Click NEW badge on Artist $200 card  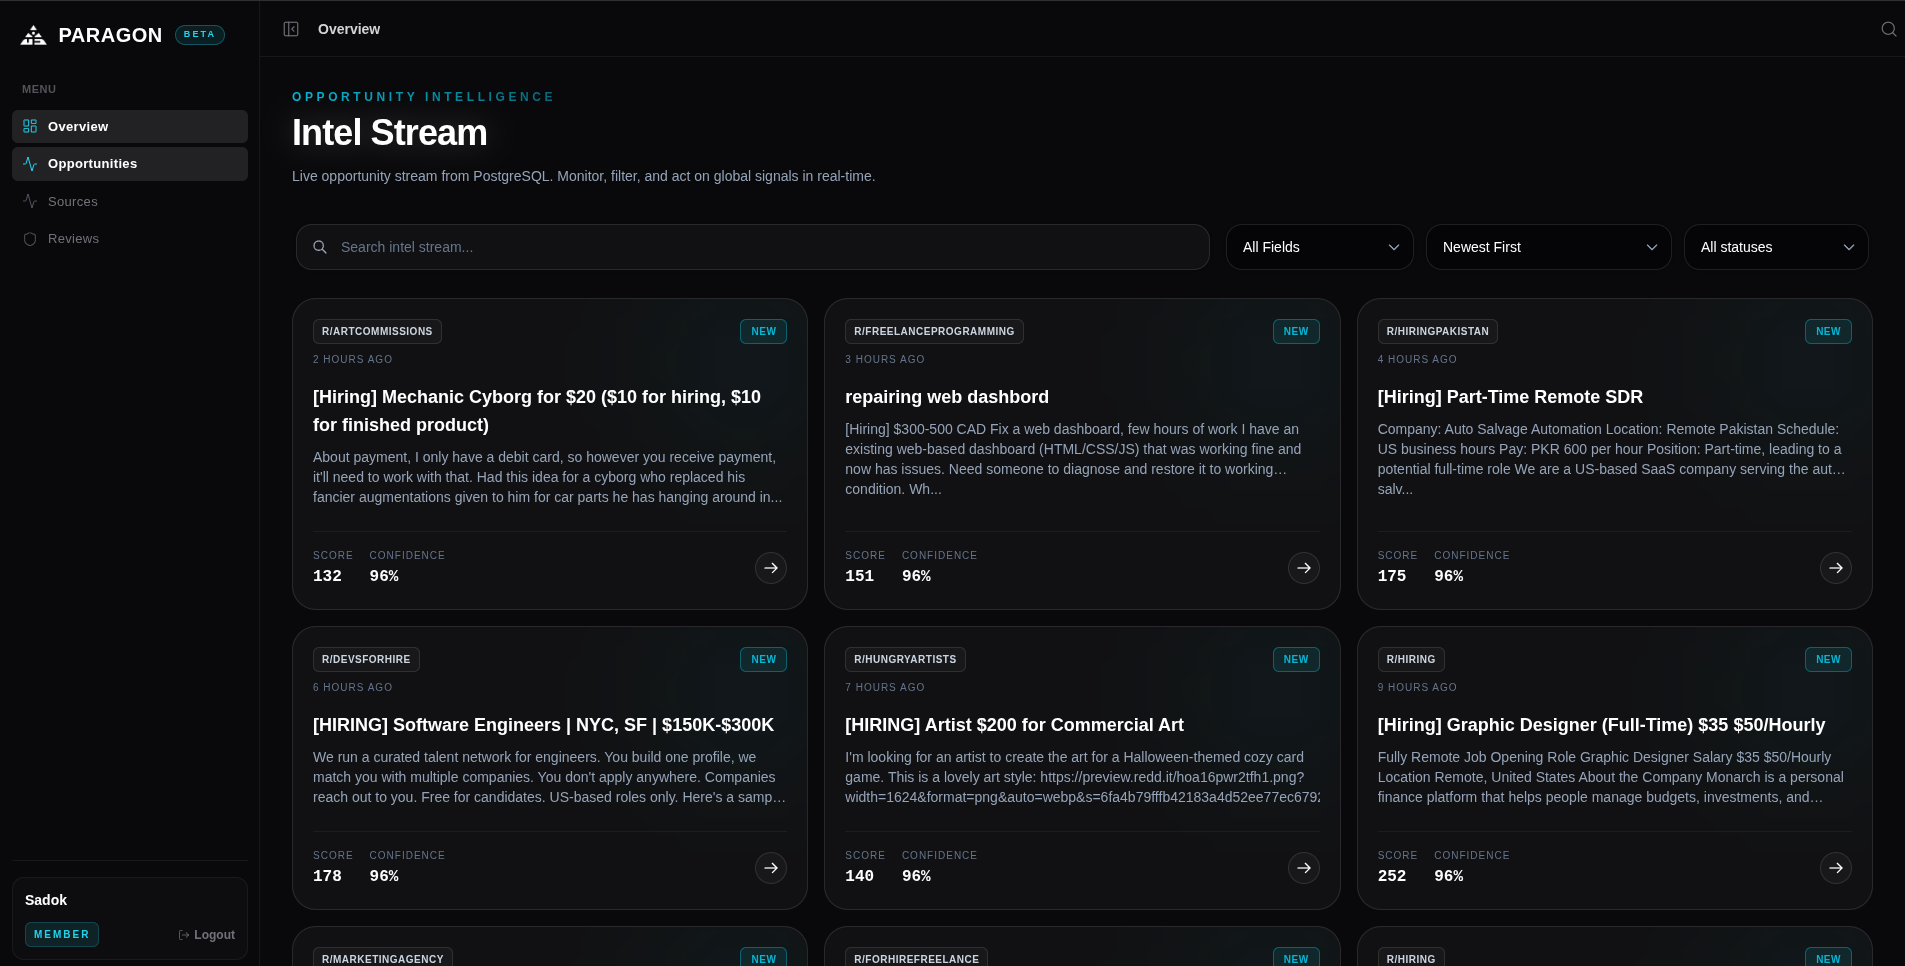point(1296,660)
